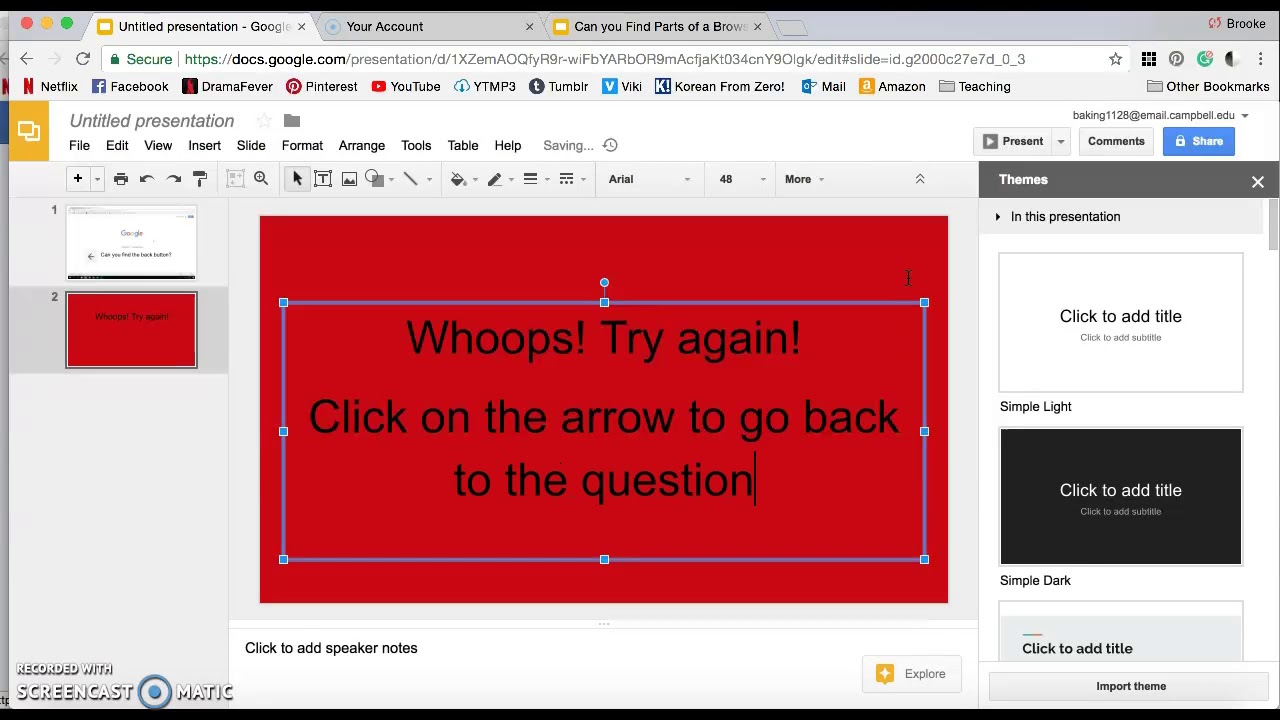Image resolution: width=1280 pixels, height=720 pixels.
Task: Open the Line weight options
Action: coord(530,179)
